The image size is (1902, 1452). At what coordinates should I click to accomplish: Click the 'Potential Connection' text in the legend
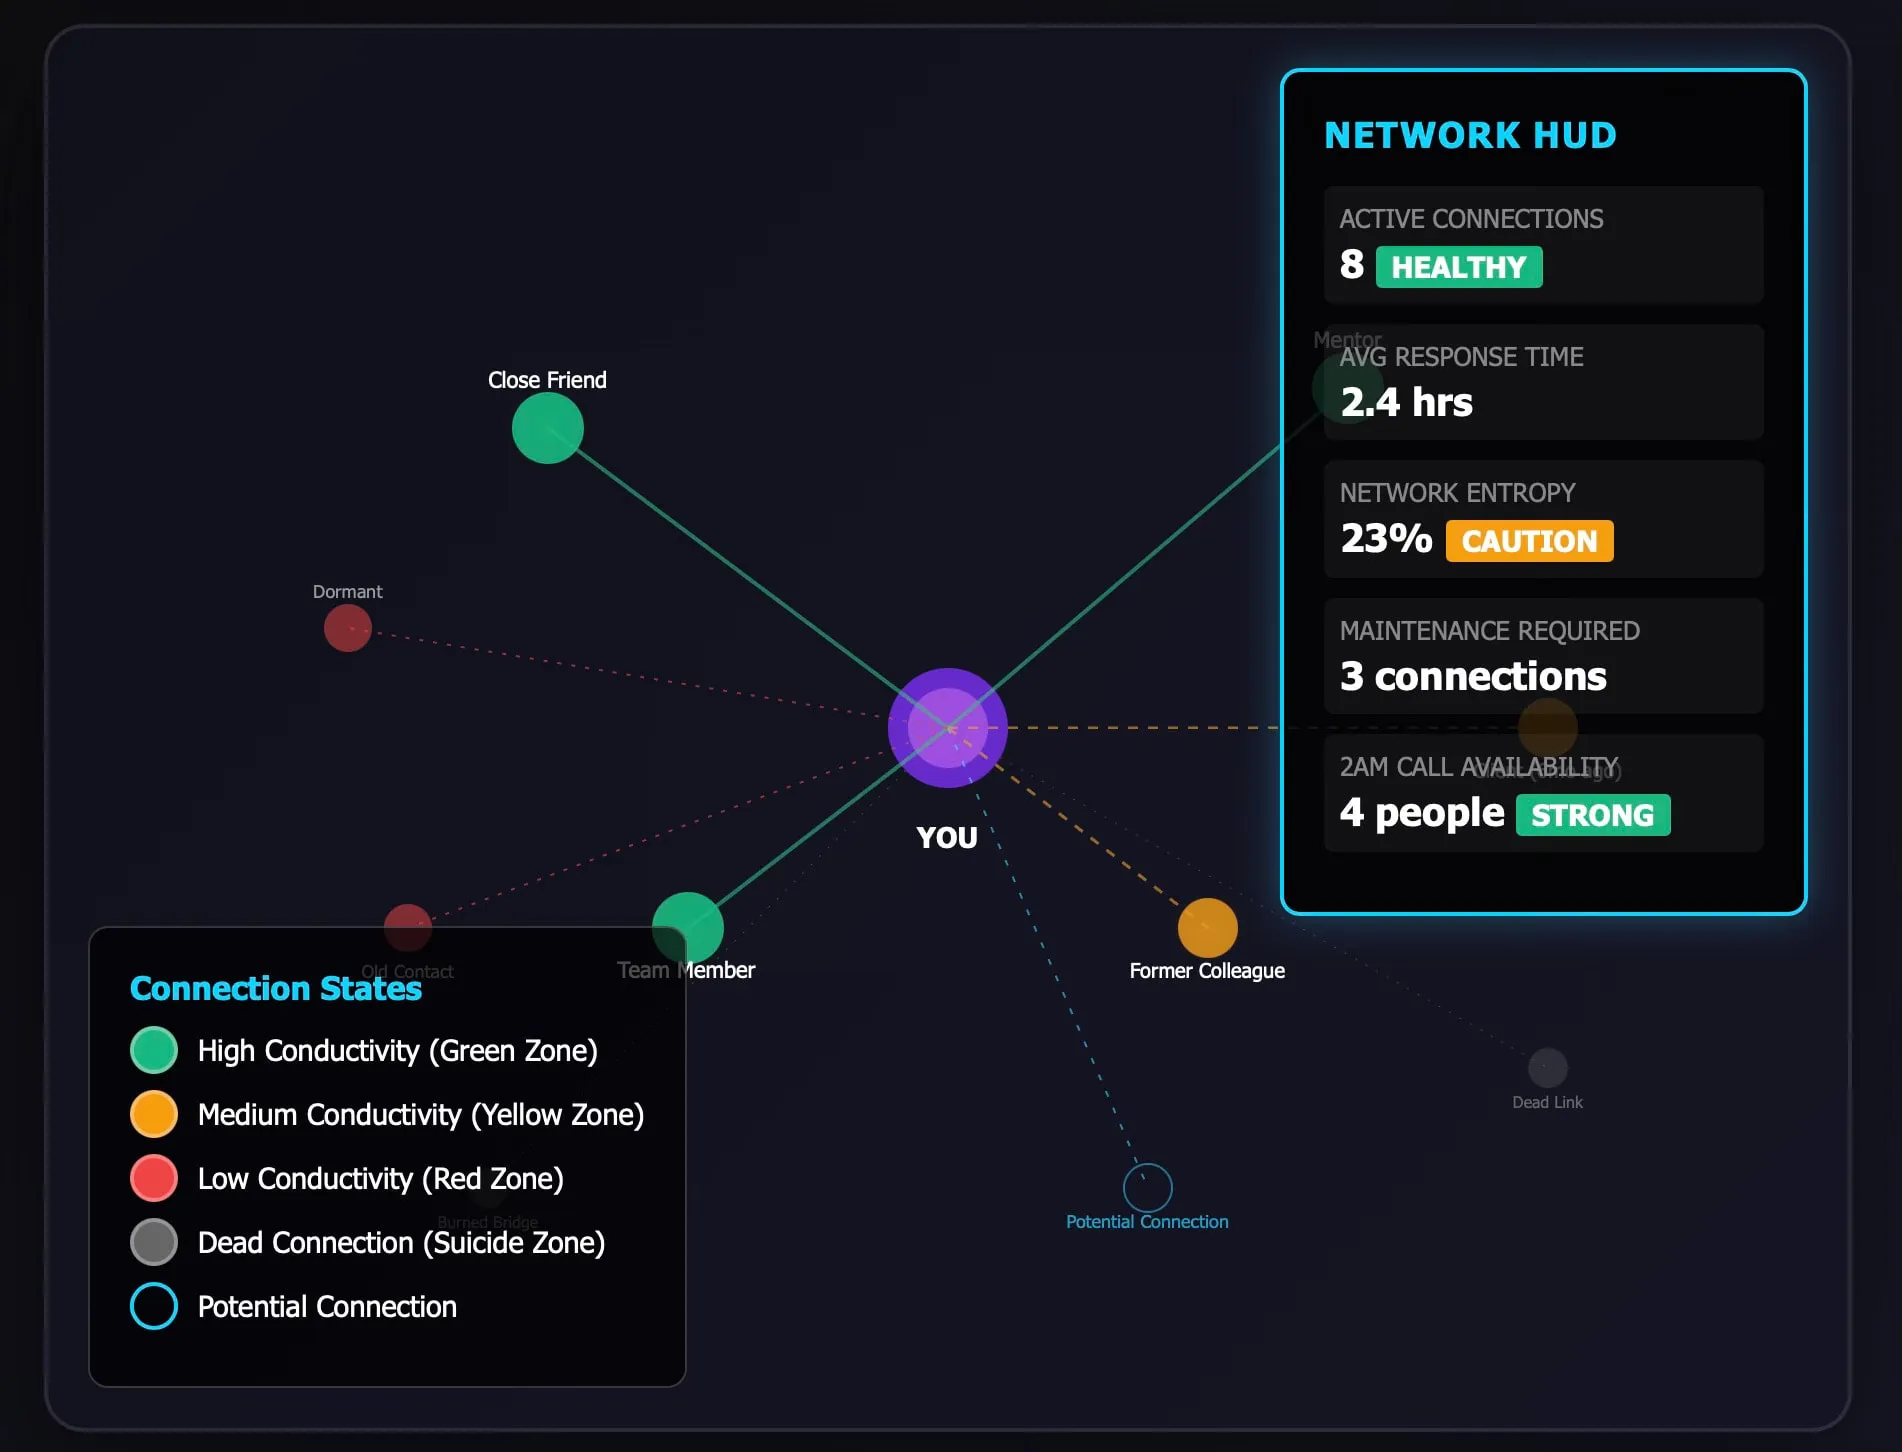[327, 1307]
